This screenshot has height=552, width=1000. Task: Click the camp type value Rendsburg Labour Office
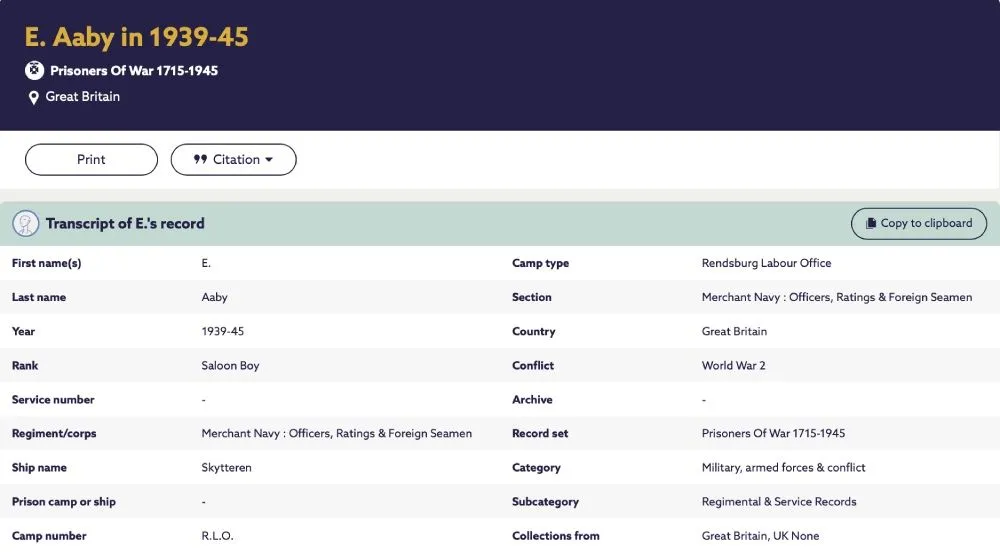pos(766,264)
